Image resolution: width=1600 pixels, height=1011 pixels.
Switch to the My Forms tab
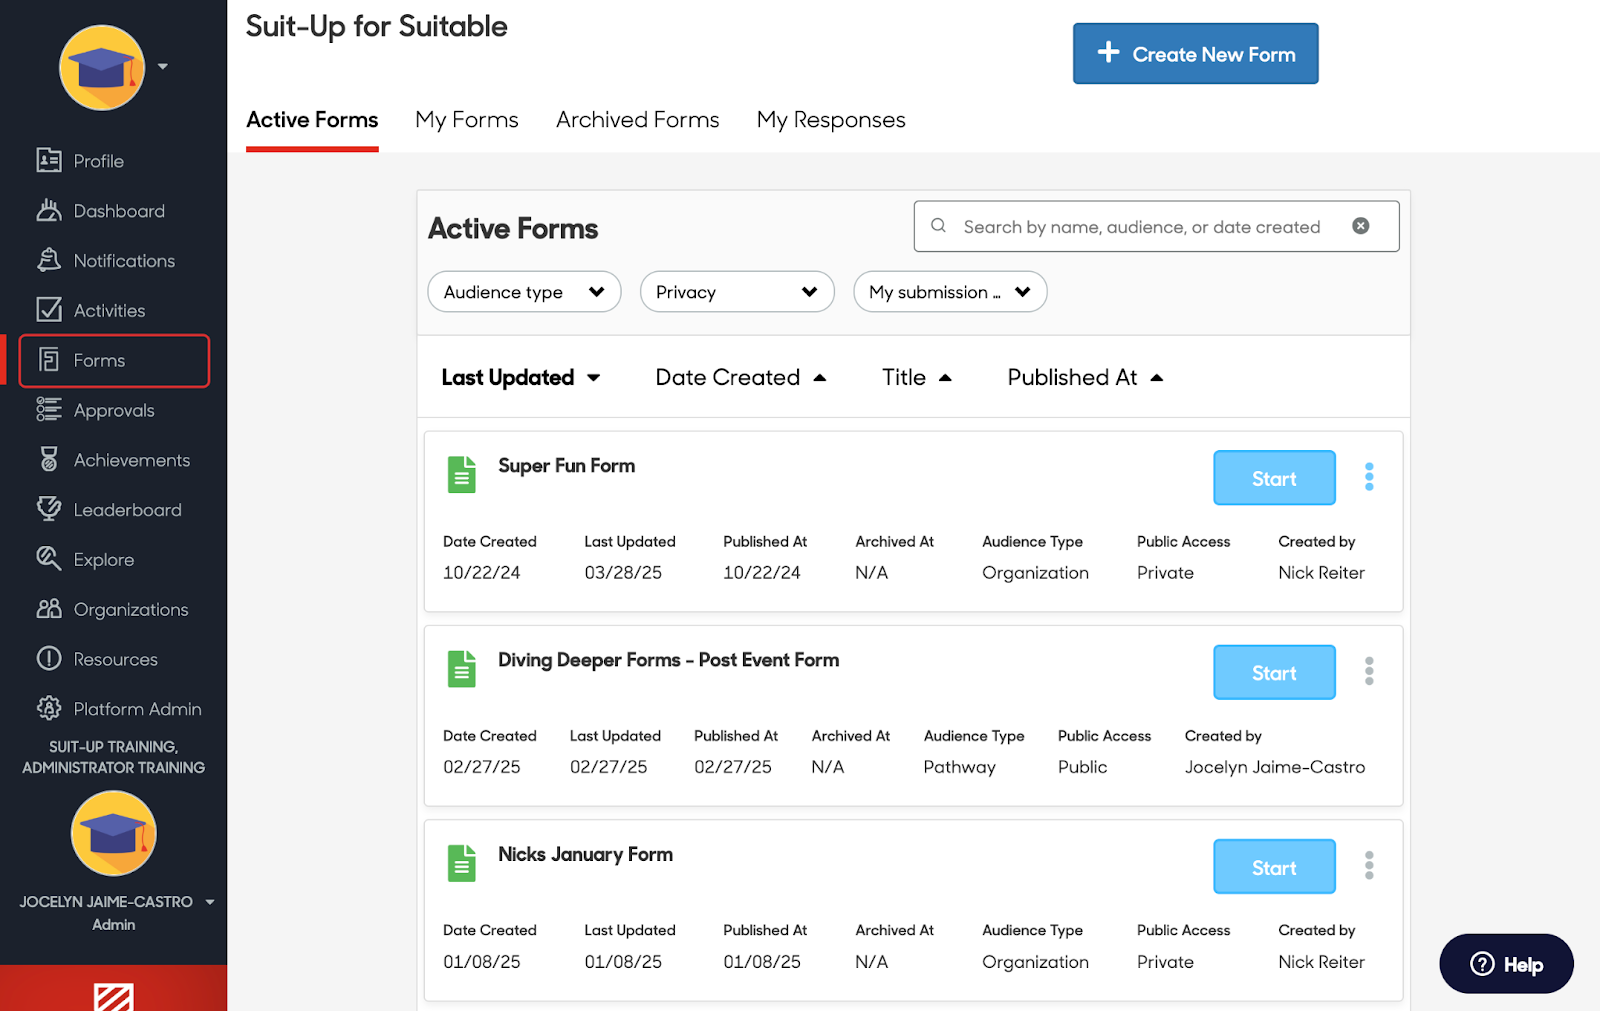(467, 120)
